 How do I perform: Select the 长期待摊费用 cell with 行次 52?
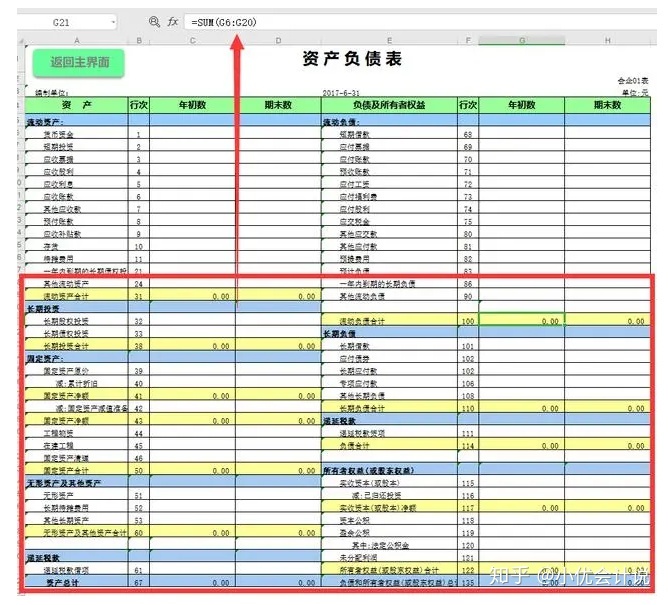coord(77,508)
